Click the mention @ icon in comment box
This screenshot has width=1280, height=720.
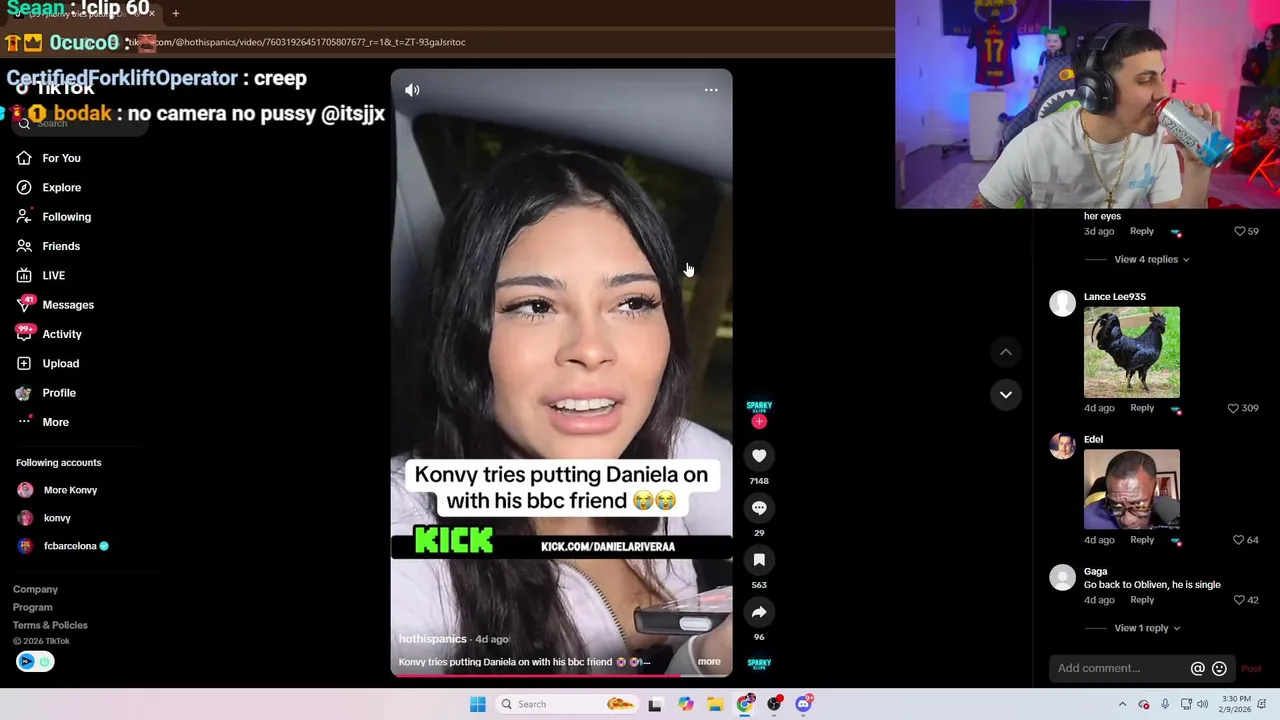coord(1197,668)
